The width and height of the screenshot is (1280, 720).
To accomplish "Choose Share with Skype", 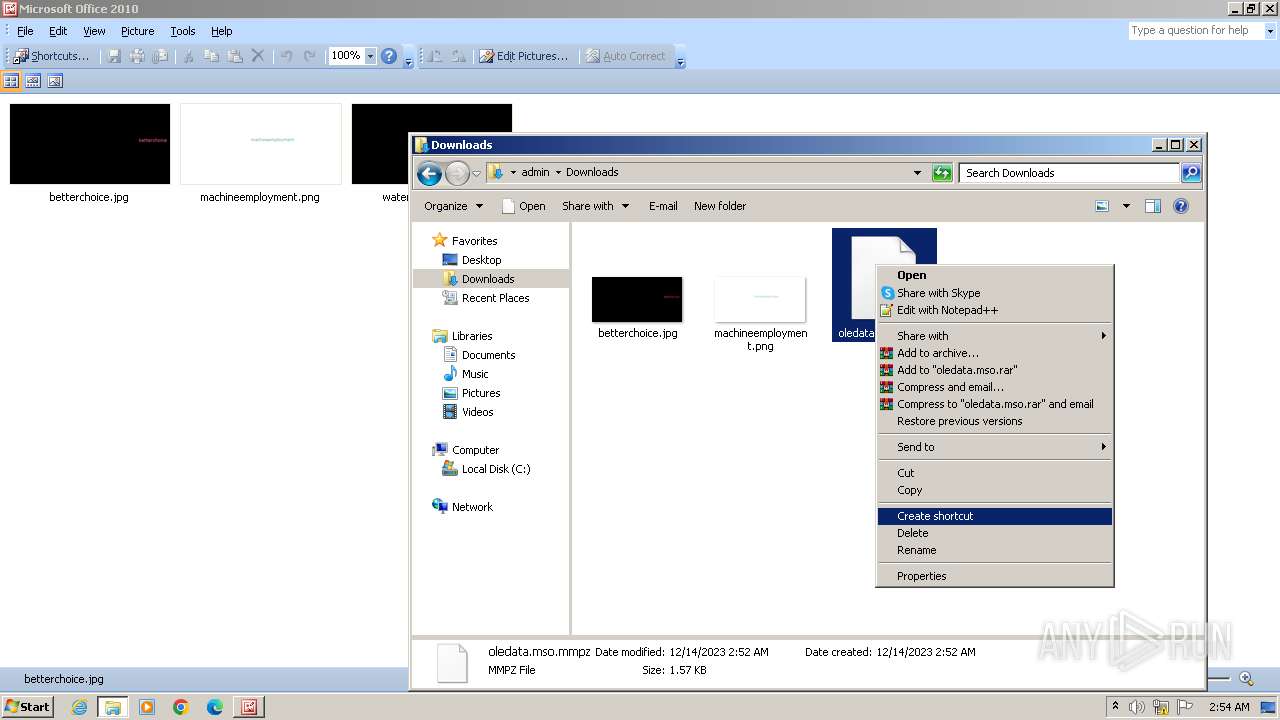I will point(995,293).
